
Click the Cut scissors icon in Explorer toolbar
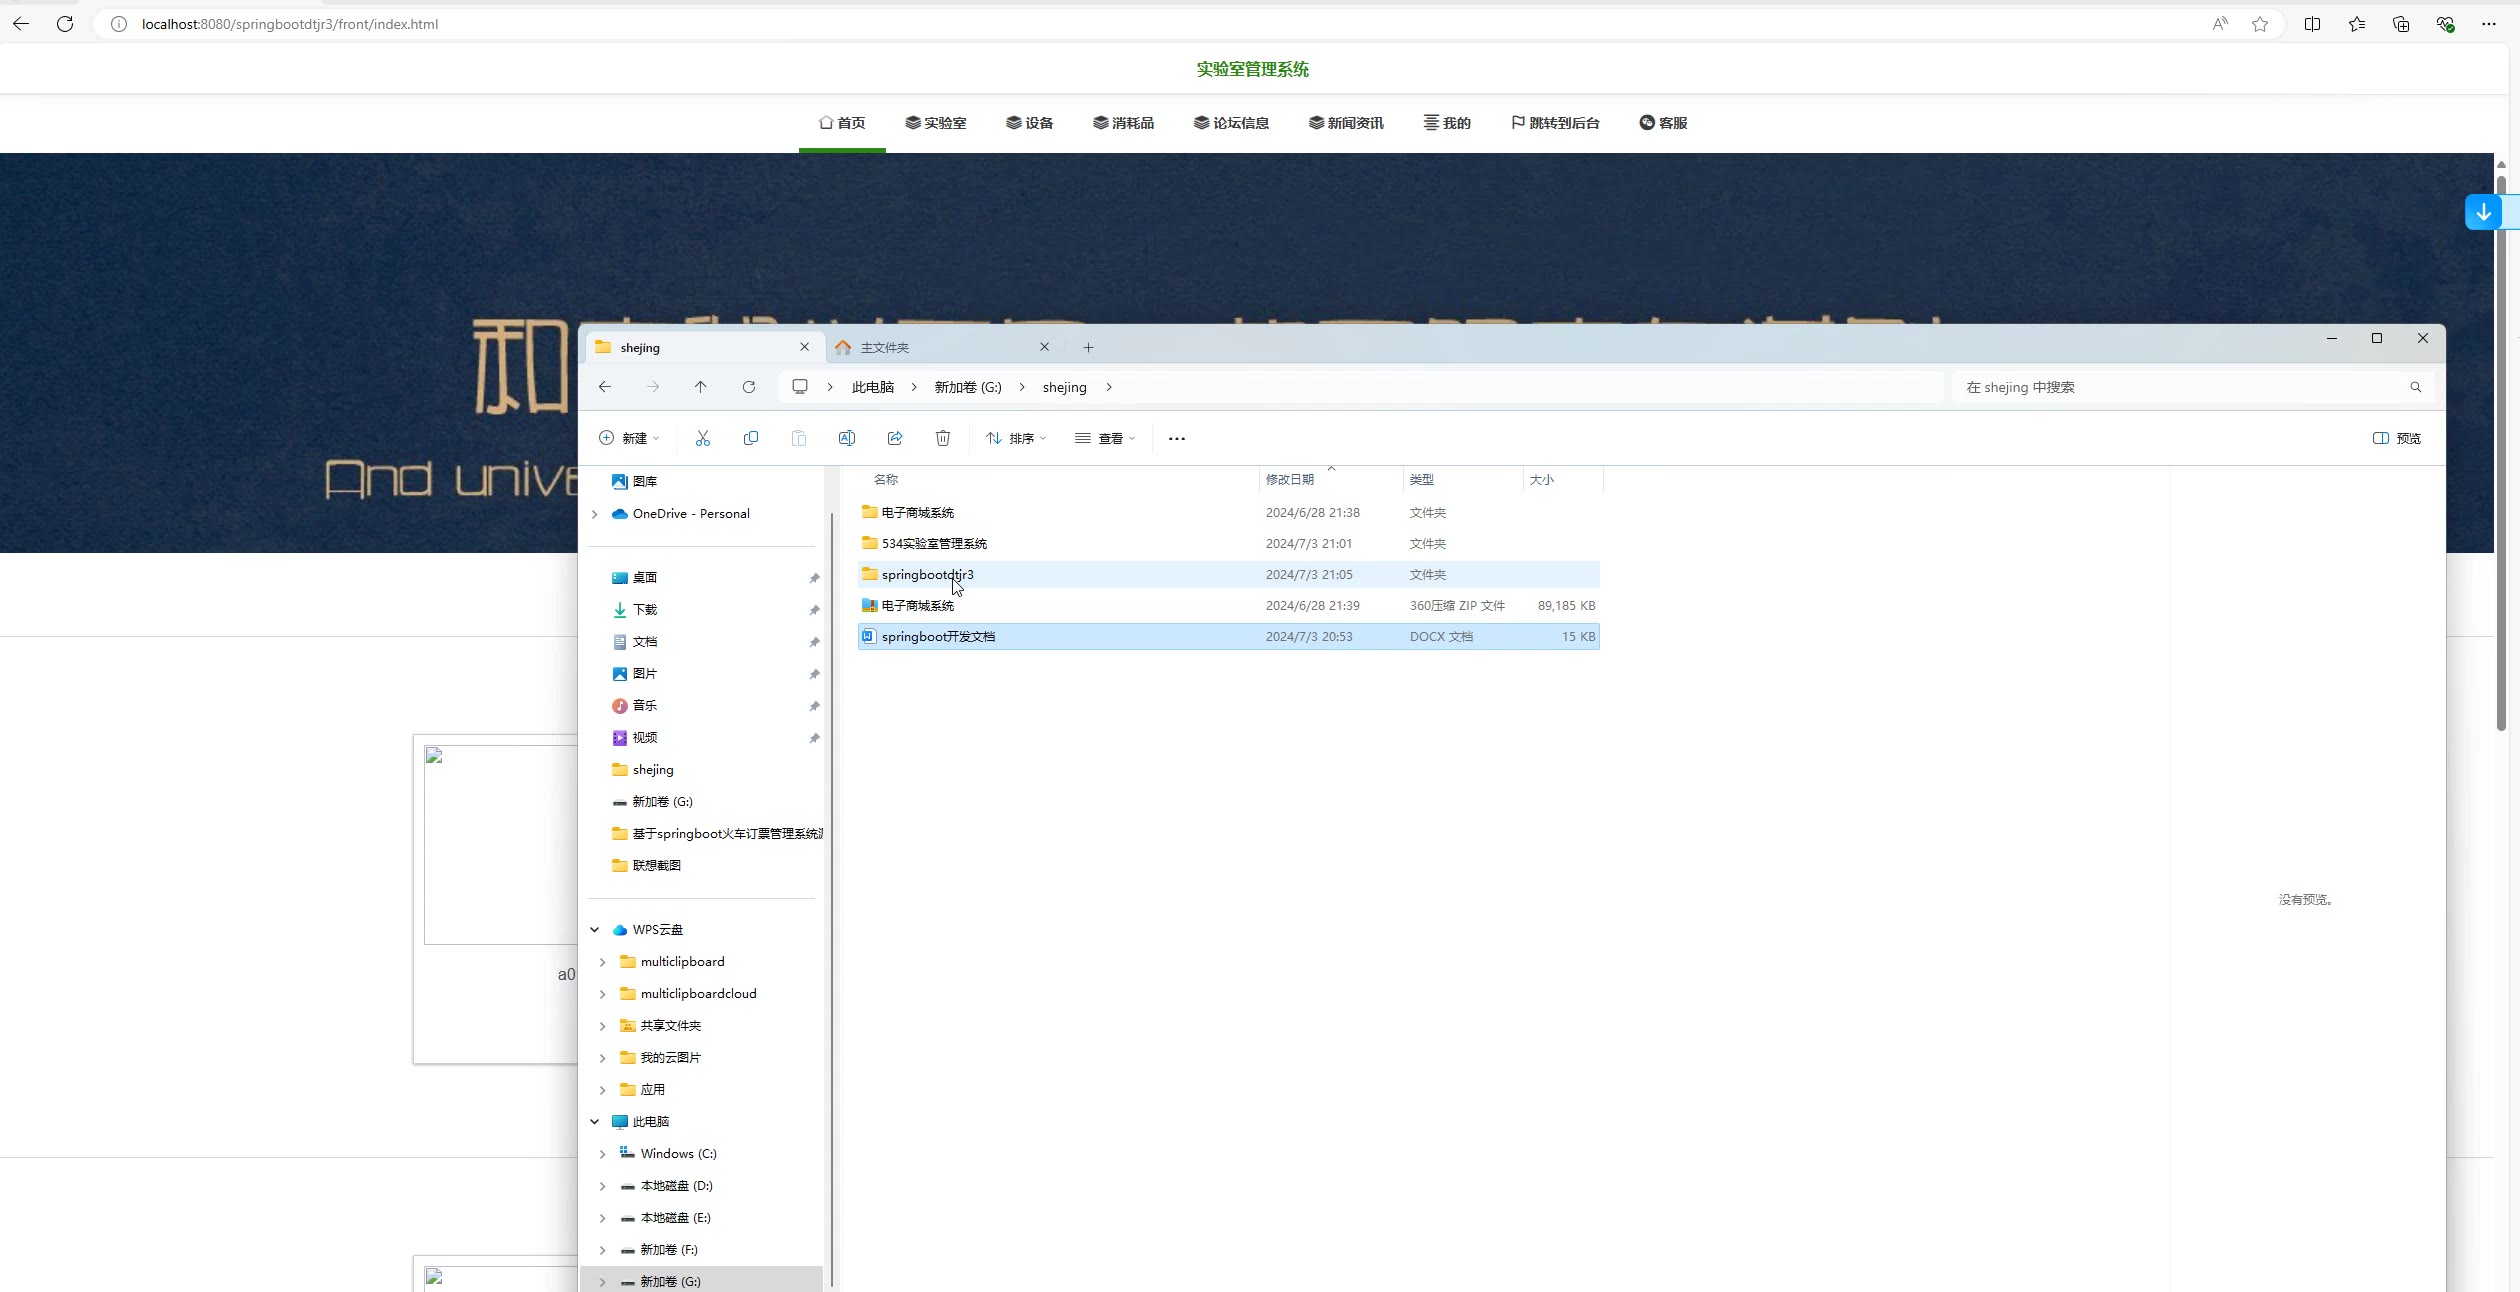pyautogui.click(x=703, y=438)
